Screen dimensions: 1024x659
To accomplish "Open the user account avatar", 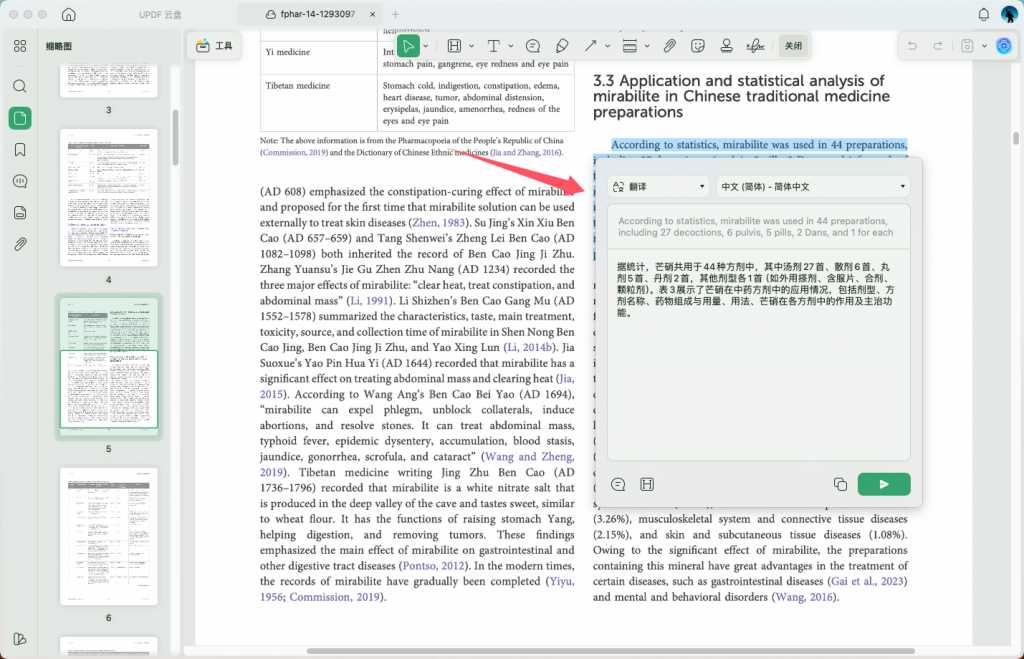I will point(1009,14).
